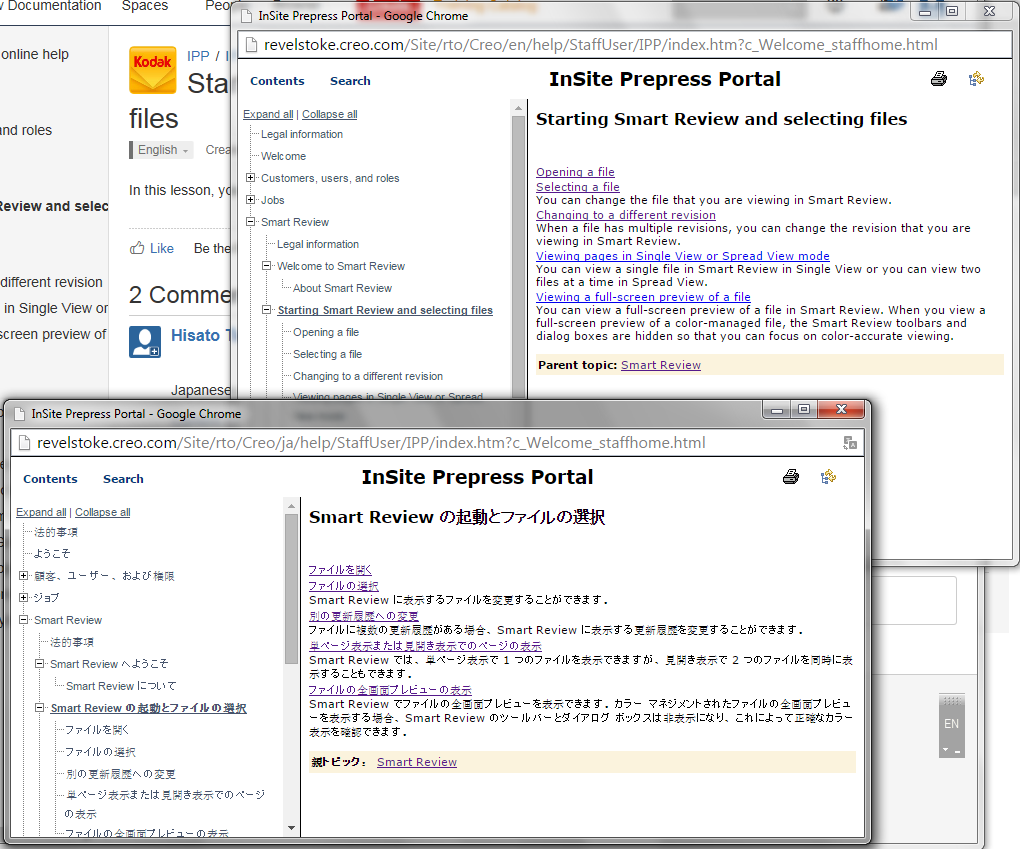Click the print icon in the Japanese help window
This screenshot has height=849, width=1020.
pyautogui.click(x=791, y=477)
